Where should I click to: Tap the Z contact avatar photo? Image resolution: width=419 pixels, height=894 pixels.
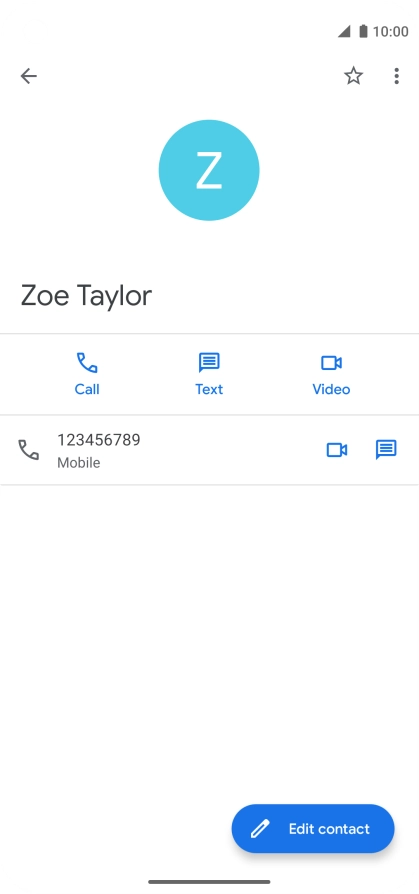[x=209, y=170]
